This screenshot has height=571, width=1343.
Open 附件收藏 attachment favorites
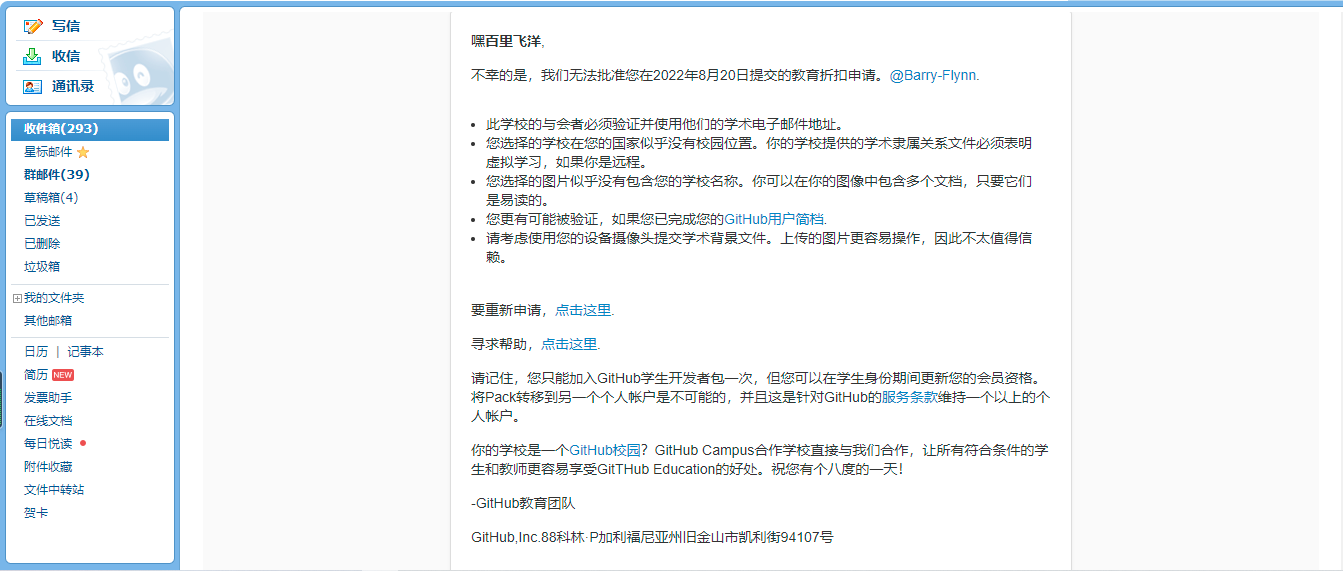[x=48, y=467]
